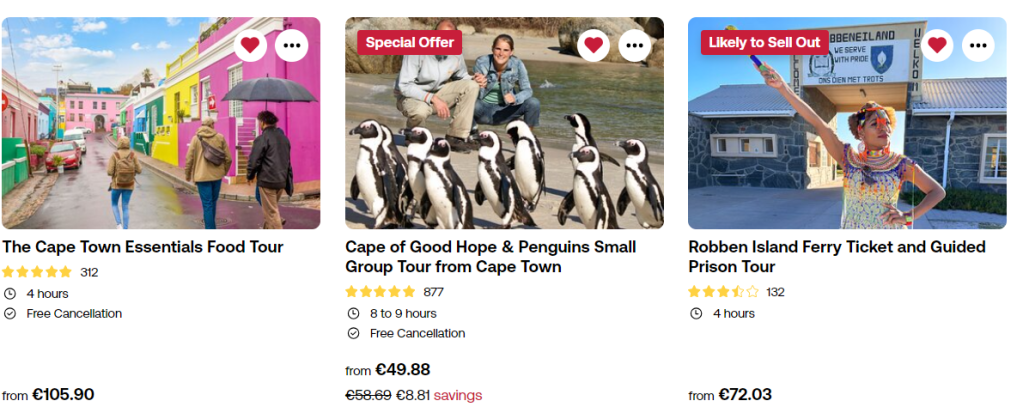Open more options on Cape Town Food Tour card
This screenshot has width=1023, height=413.
292,45
